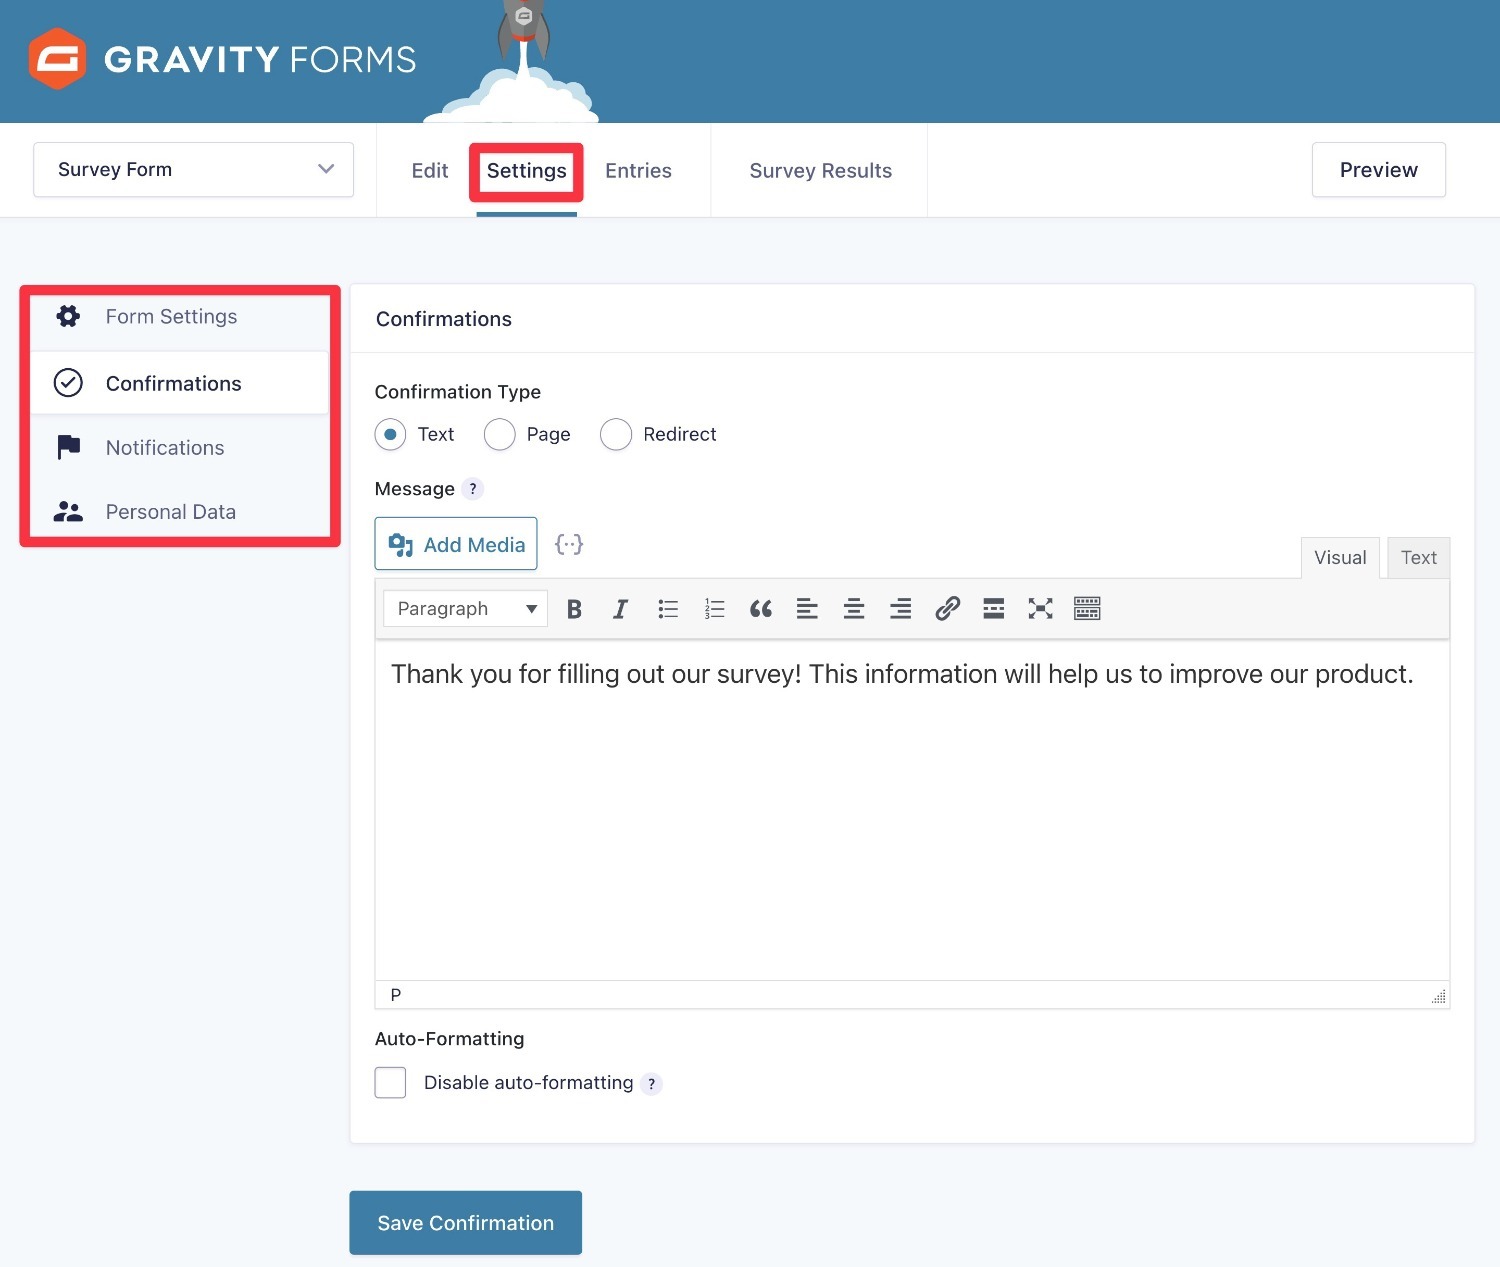This screenshot has height=1267, width=1500.
Task: Align text right
Action: point(900,609)
